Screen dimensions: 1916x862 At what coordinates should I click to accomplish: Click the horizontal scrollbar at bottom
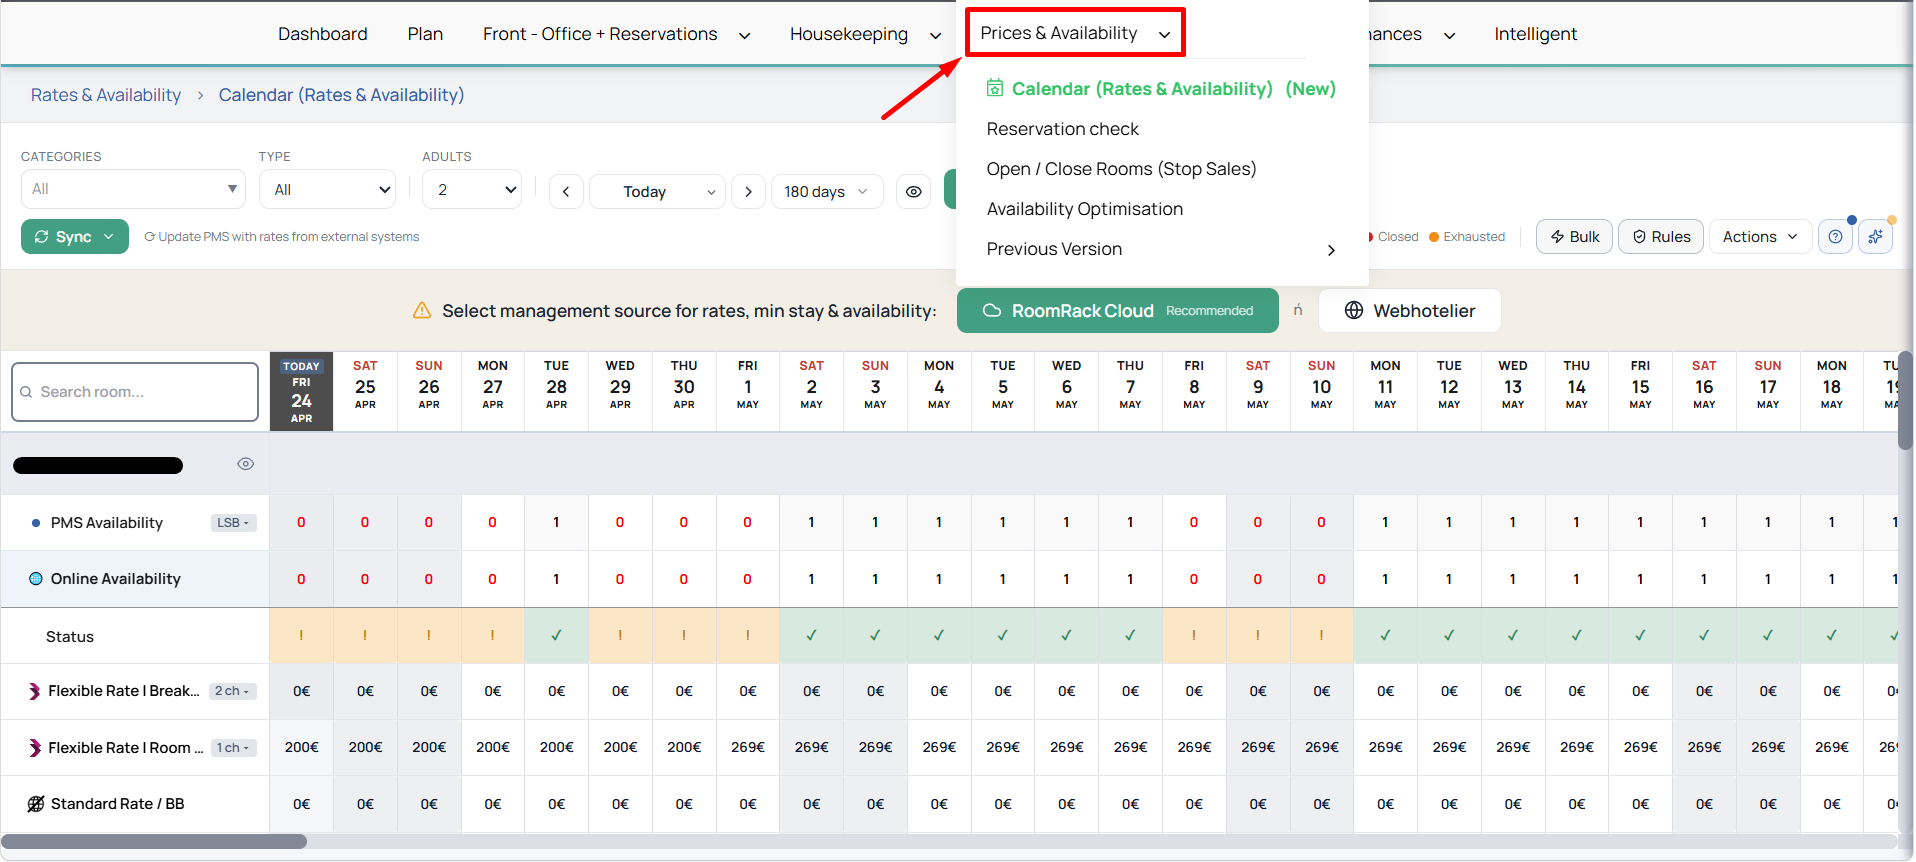click(155, 842)
